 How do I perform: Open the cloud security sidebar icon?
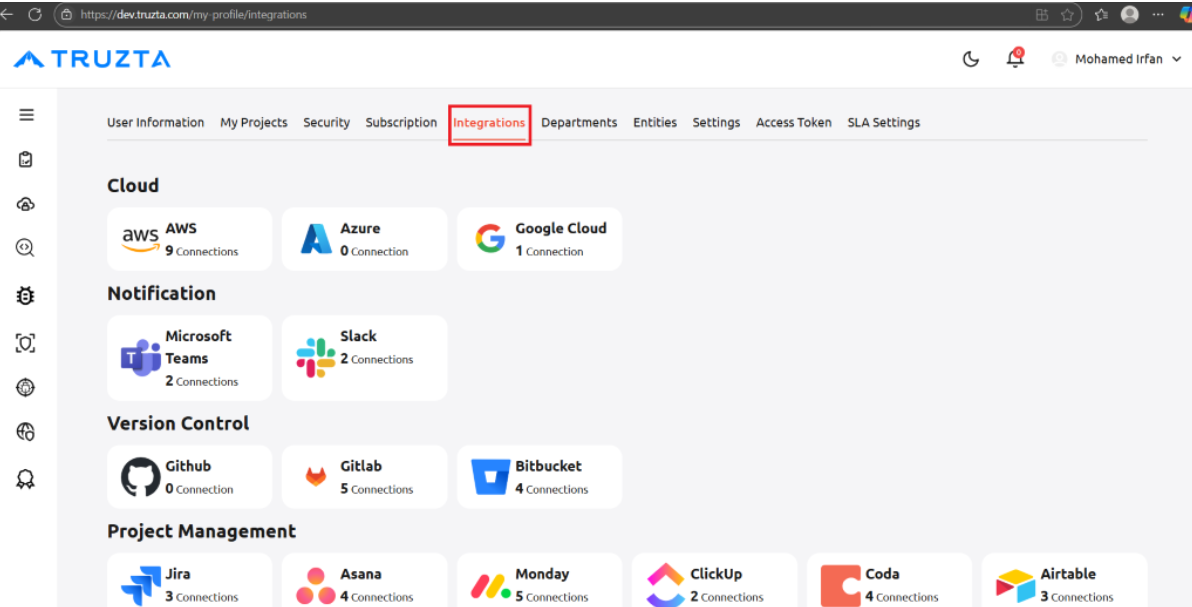pos(26,204)
